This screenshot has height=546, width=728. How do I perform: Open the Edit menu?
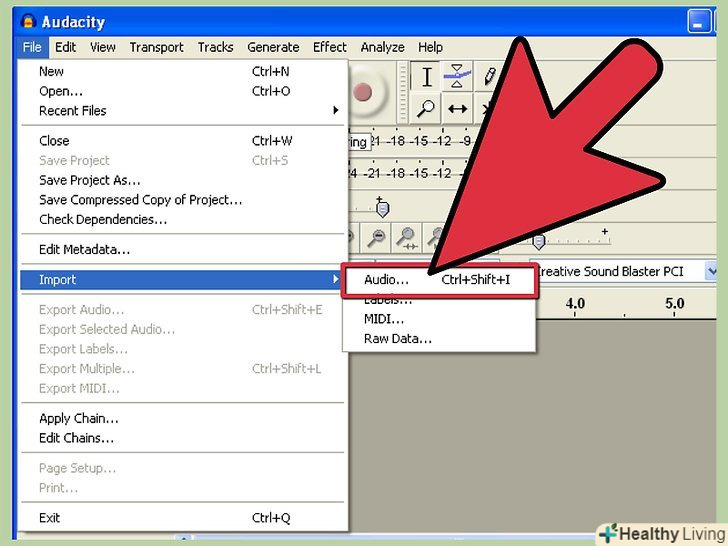click(x=65, y=47)
